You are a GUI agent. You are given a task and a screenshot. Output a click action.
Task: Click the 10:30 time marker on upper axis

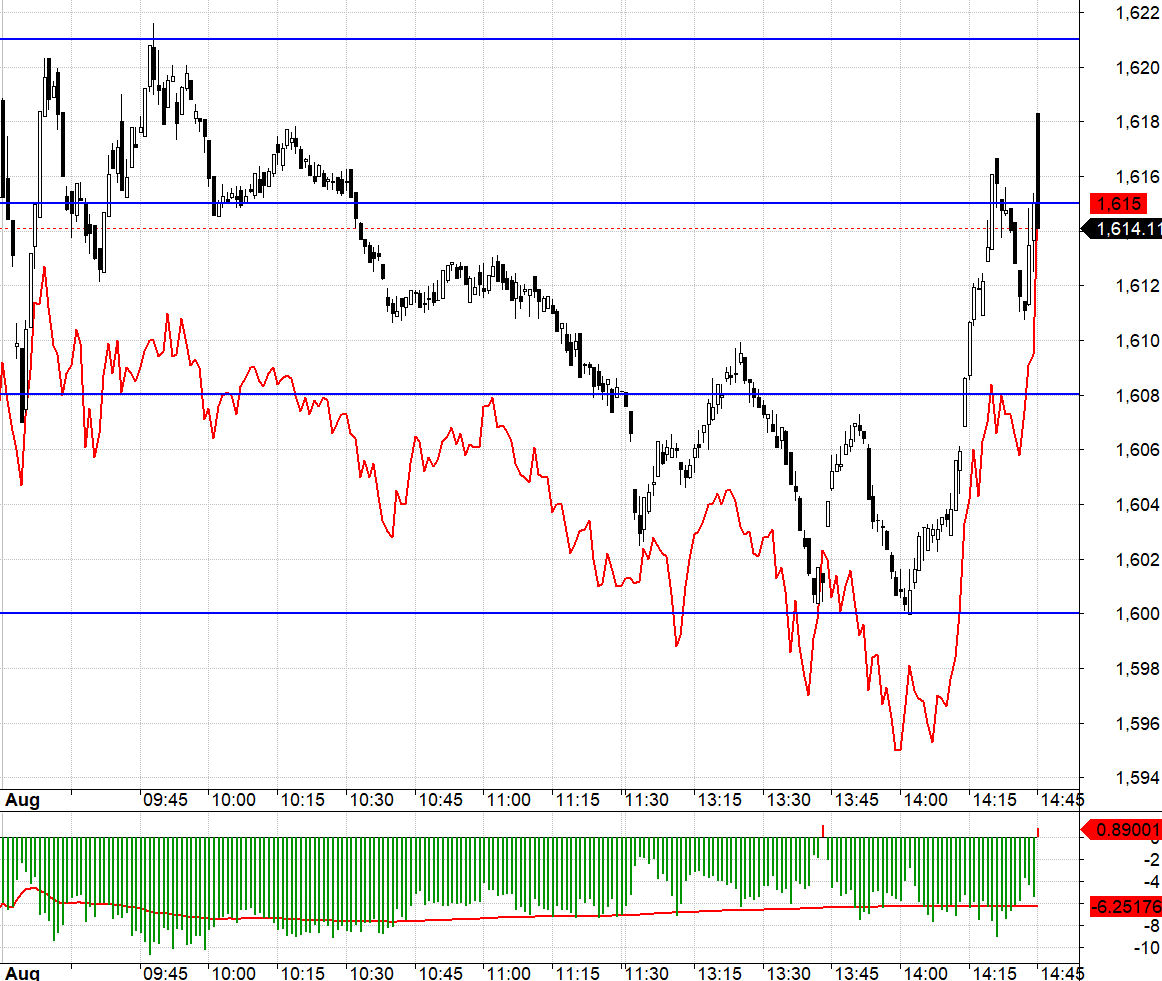[x=371, y=800]
